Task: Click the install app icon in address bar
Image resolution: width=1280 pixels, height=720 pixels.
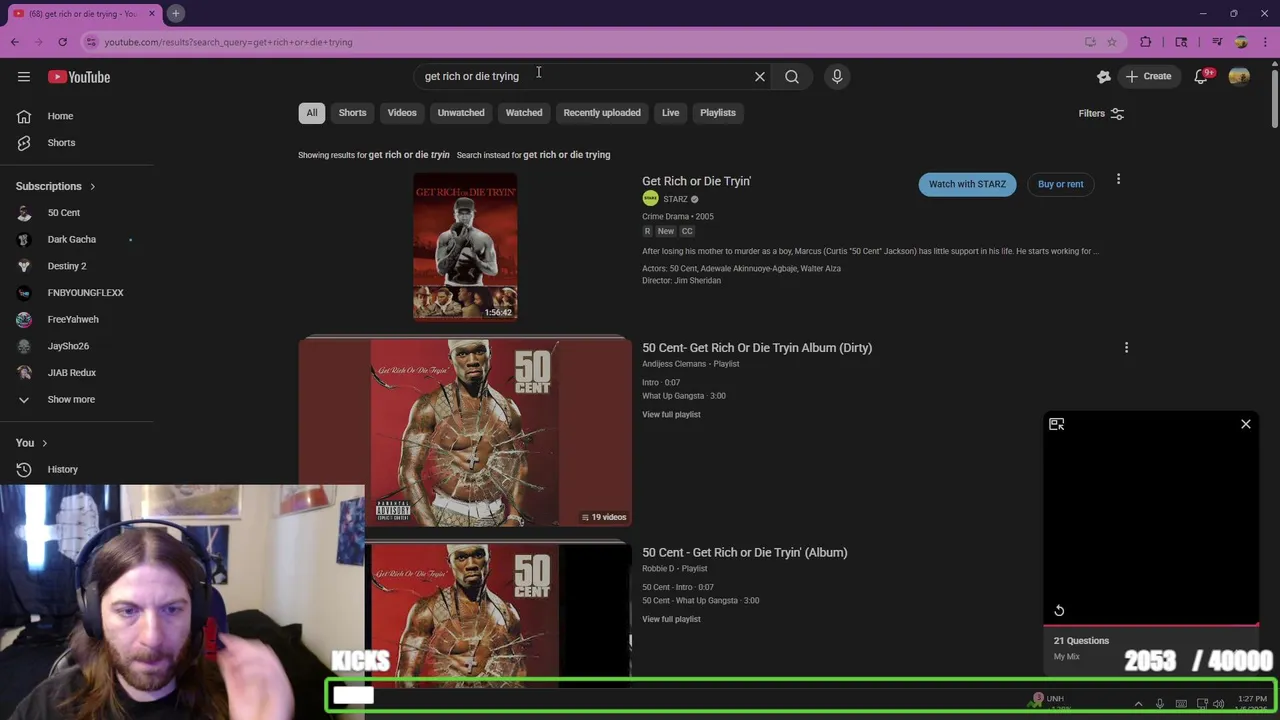Action: pos(1090,42)
